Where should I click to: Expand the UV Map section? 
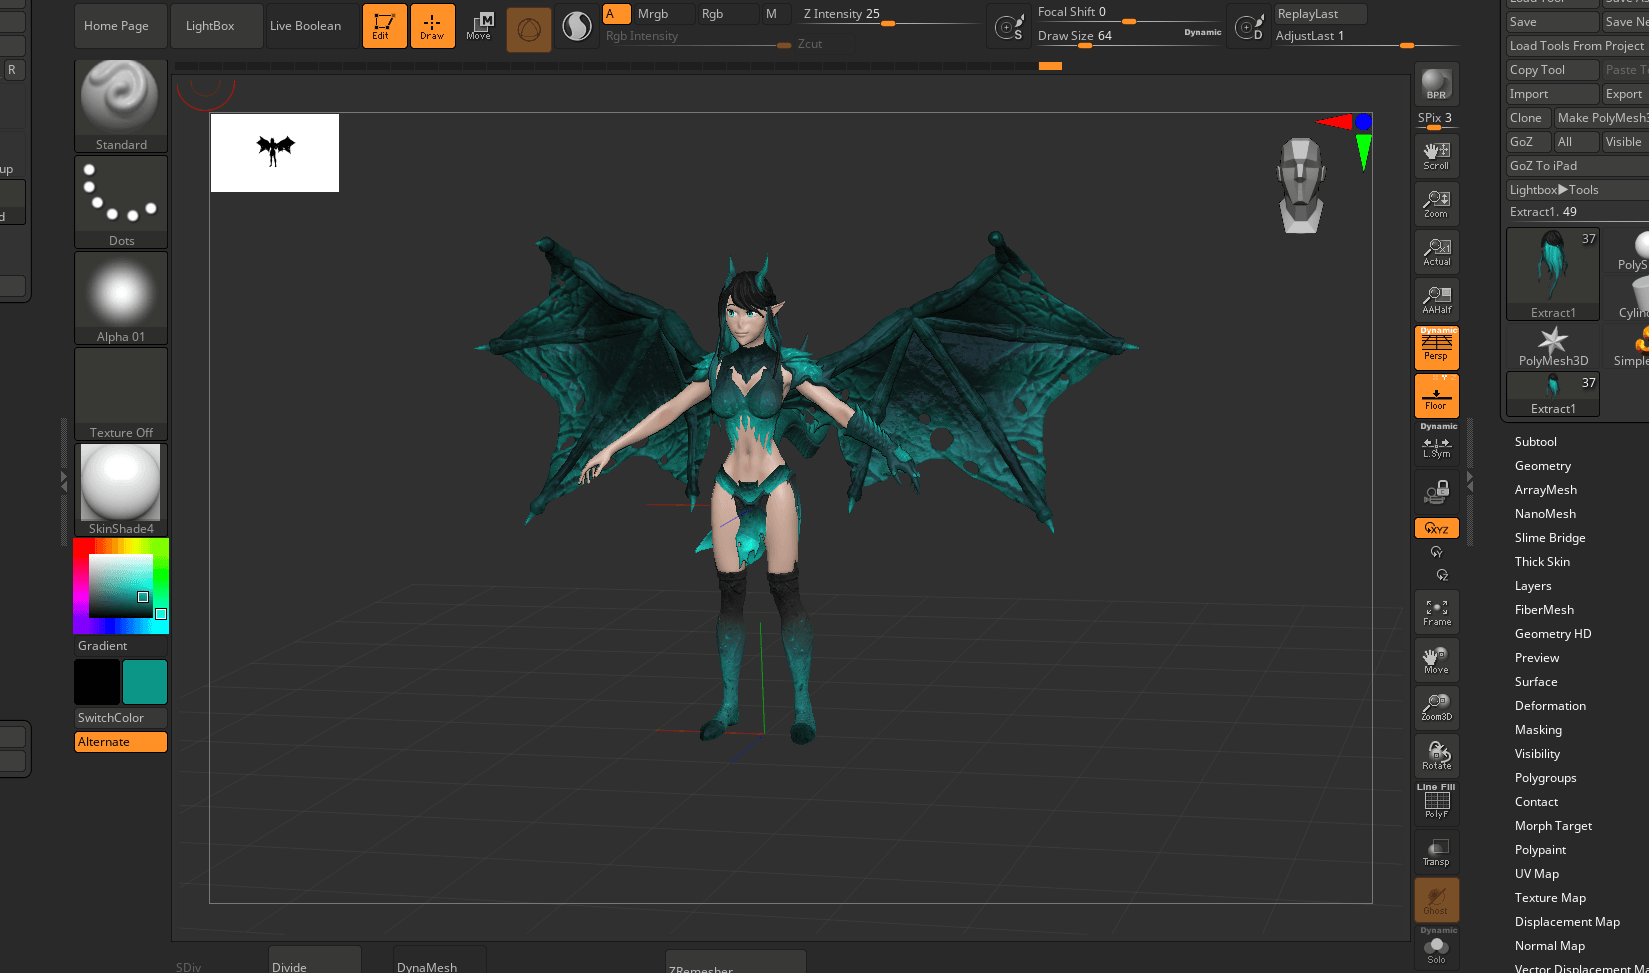[1537, 874]
